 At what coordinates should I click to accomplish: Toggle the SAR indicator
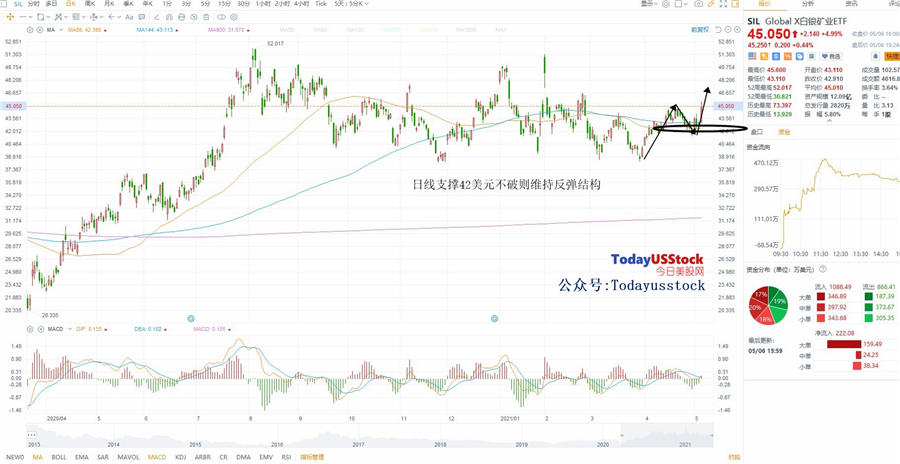coord(103,457)
